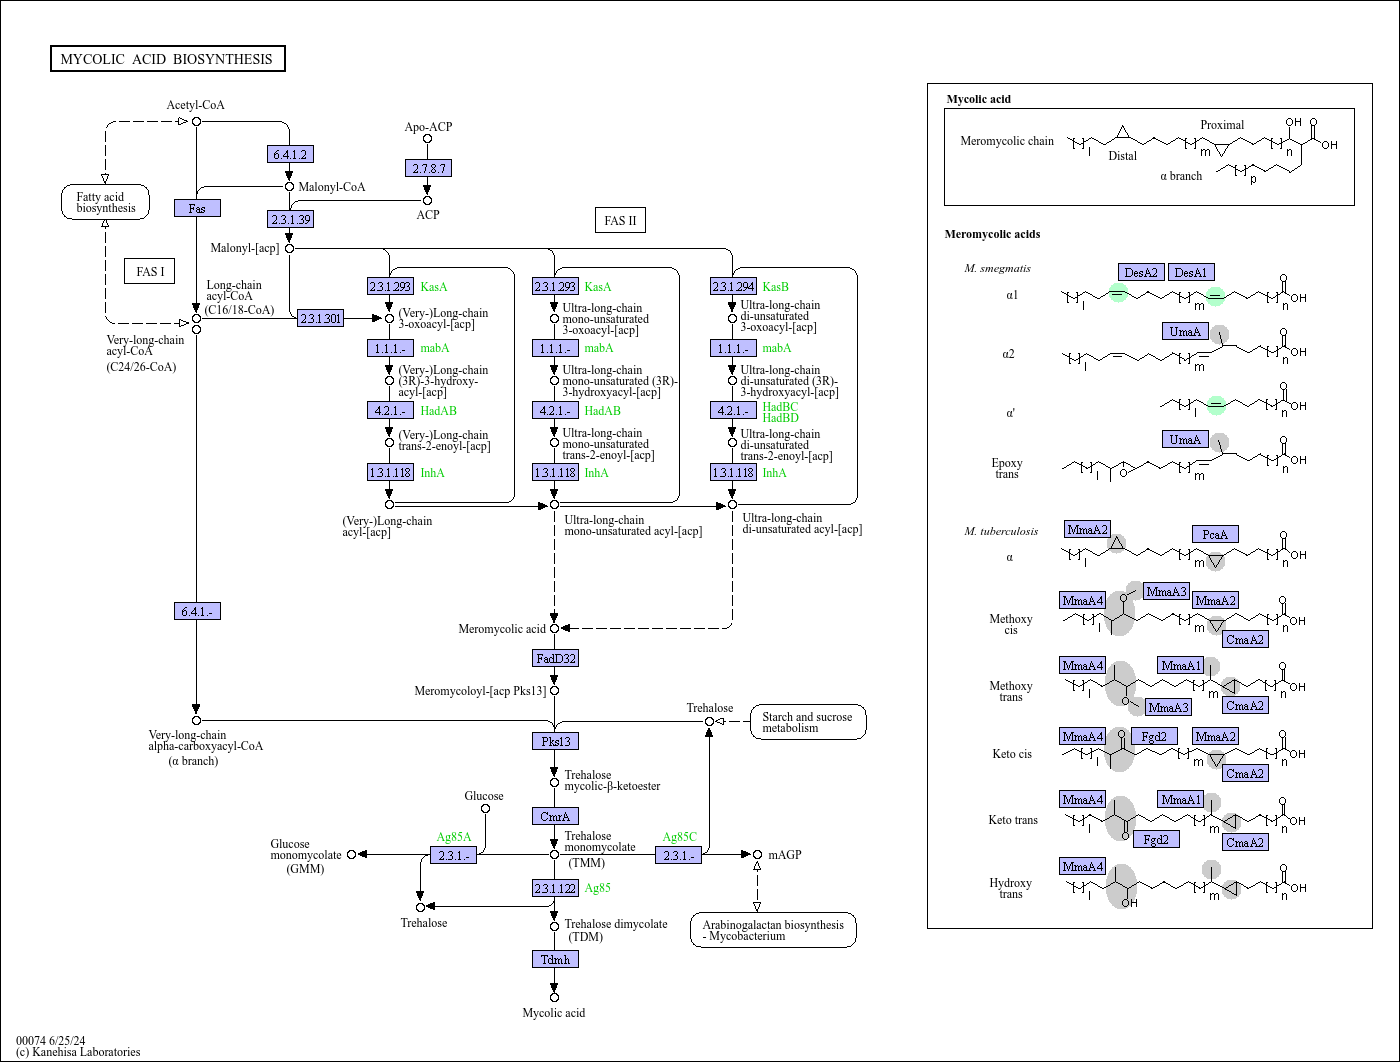The width and height of the screenshot is (1400, 1062).
Task: Open the Starch and sucrose metabolism box
Action: click(x=808, y=721)
